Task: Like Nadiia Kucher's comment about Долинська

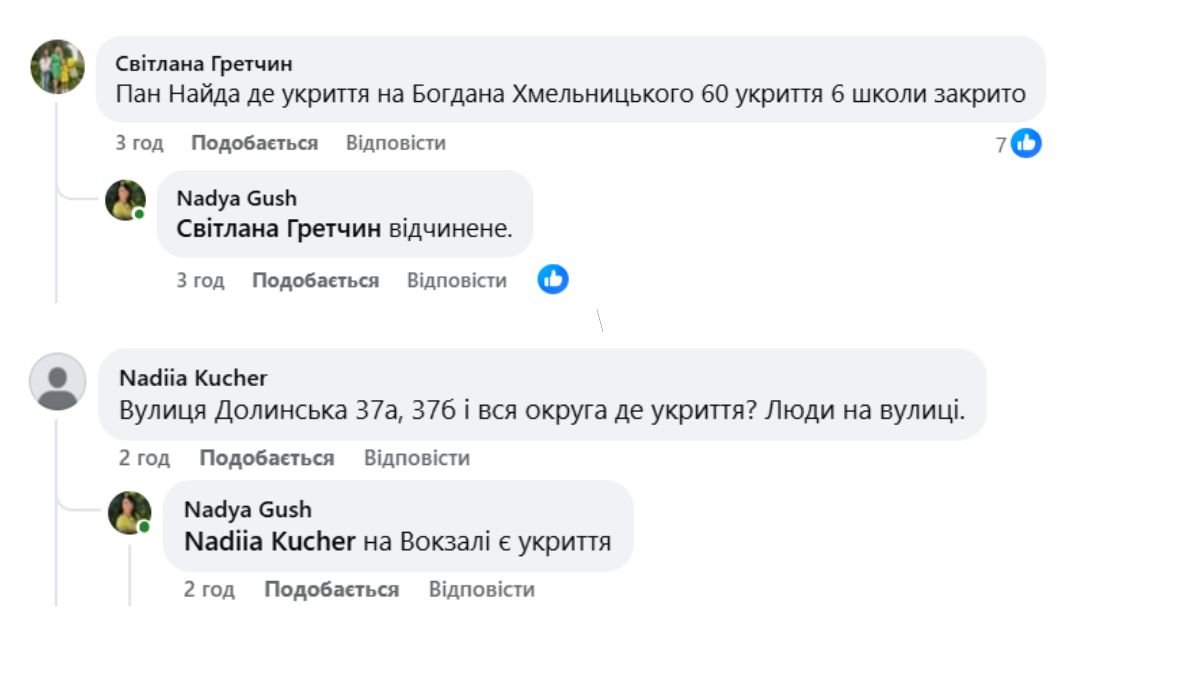Action: point(266,458)
